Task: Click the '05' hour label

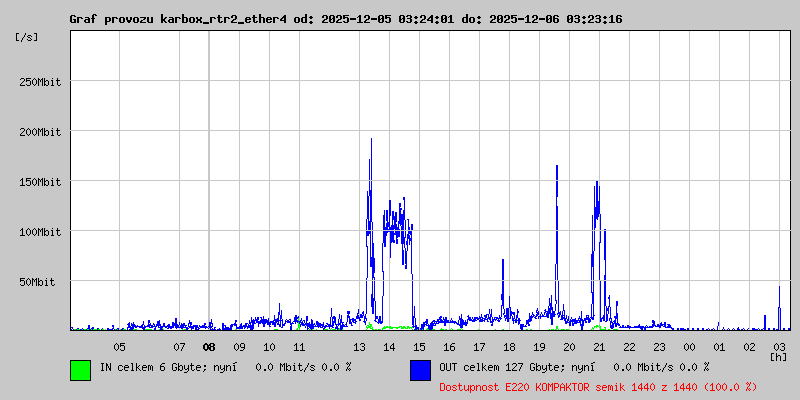Action: coord(119,347)
